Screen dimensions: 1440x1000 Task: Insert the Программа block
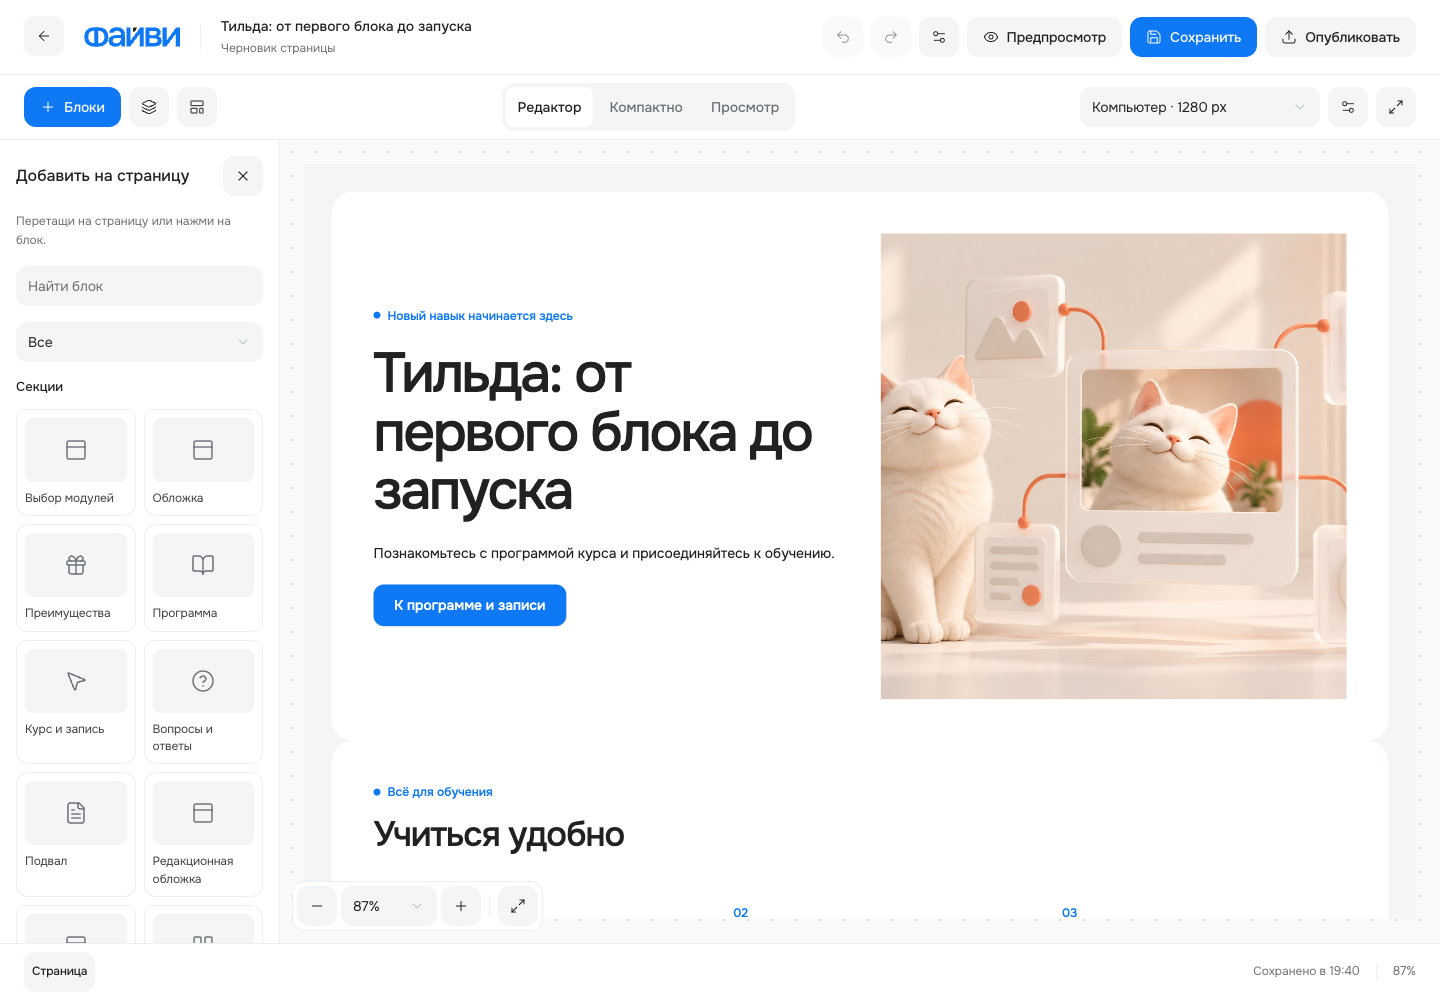pos(203,578)
